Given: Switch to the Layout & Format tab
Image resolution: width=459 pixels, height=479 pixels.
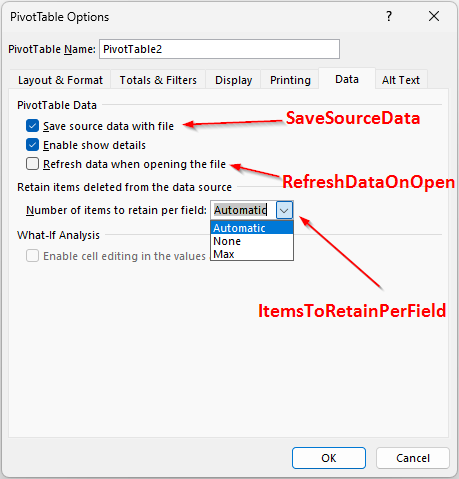Looking at the screenshot, I should click(x=60, y=80).
